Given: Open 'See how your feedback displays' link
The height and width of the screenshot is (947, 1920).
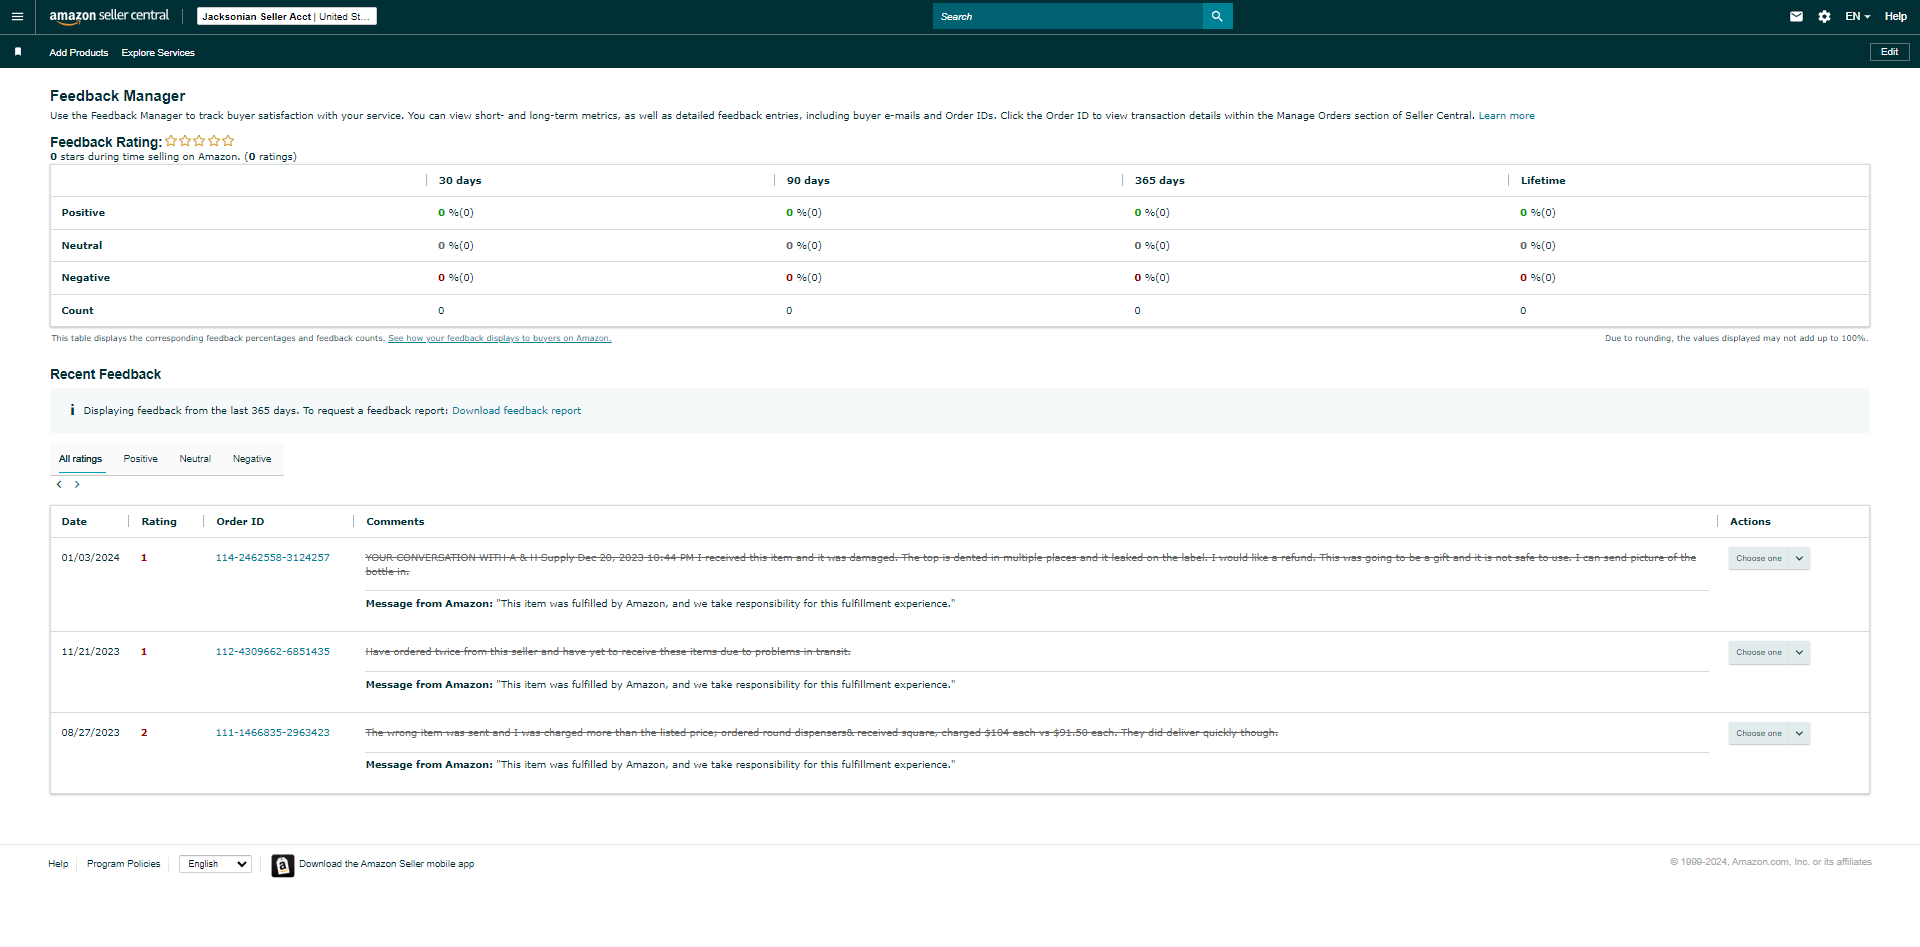Looking at the screenshot, I should (499, 338).
